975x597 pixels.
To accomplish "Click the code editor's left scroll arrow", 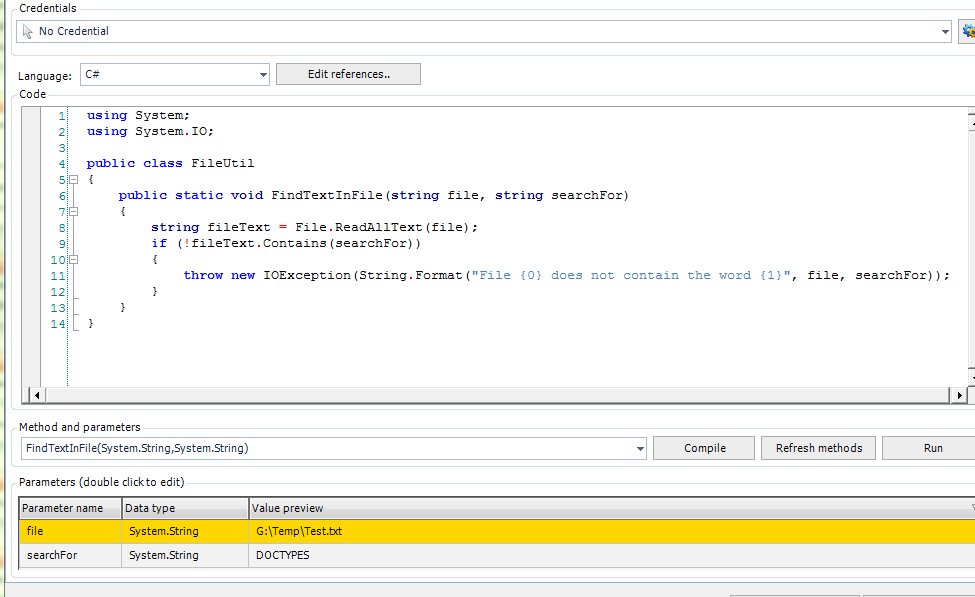I will click(37, 396).
